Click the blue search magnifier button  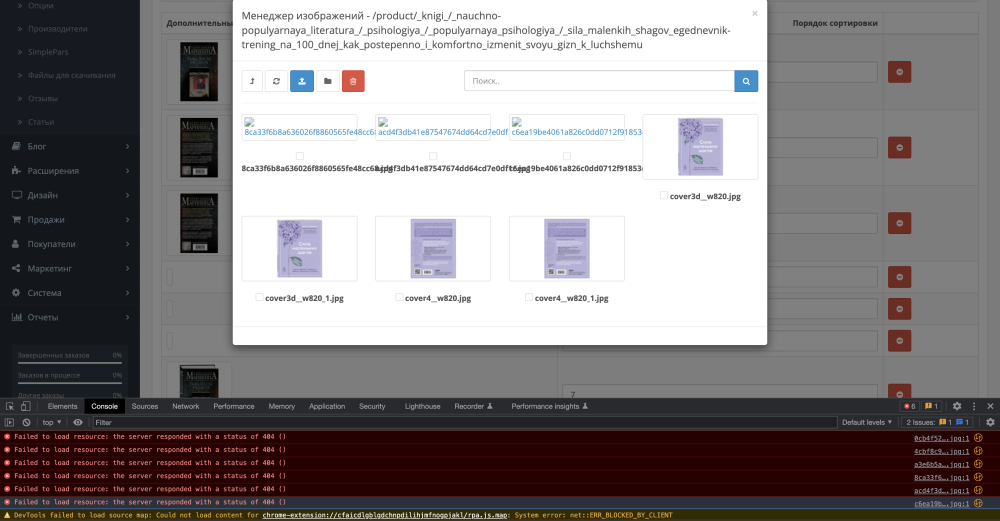click(x=746, y=81)
